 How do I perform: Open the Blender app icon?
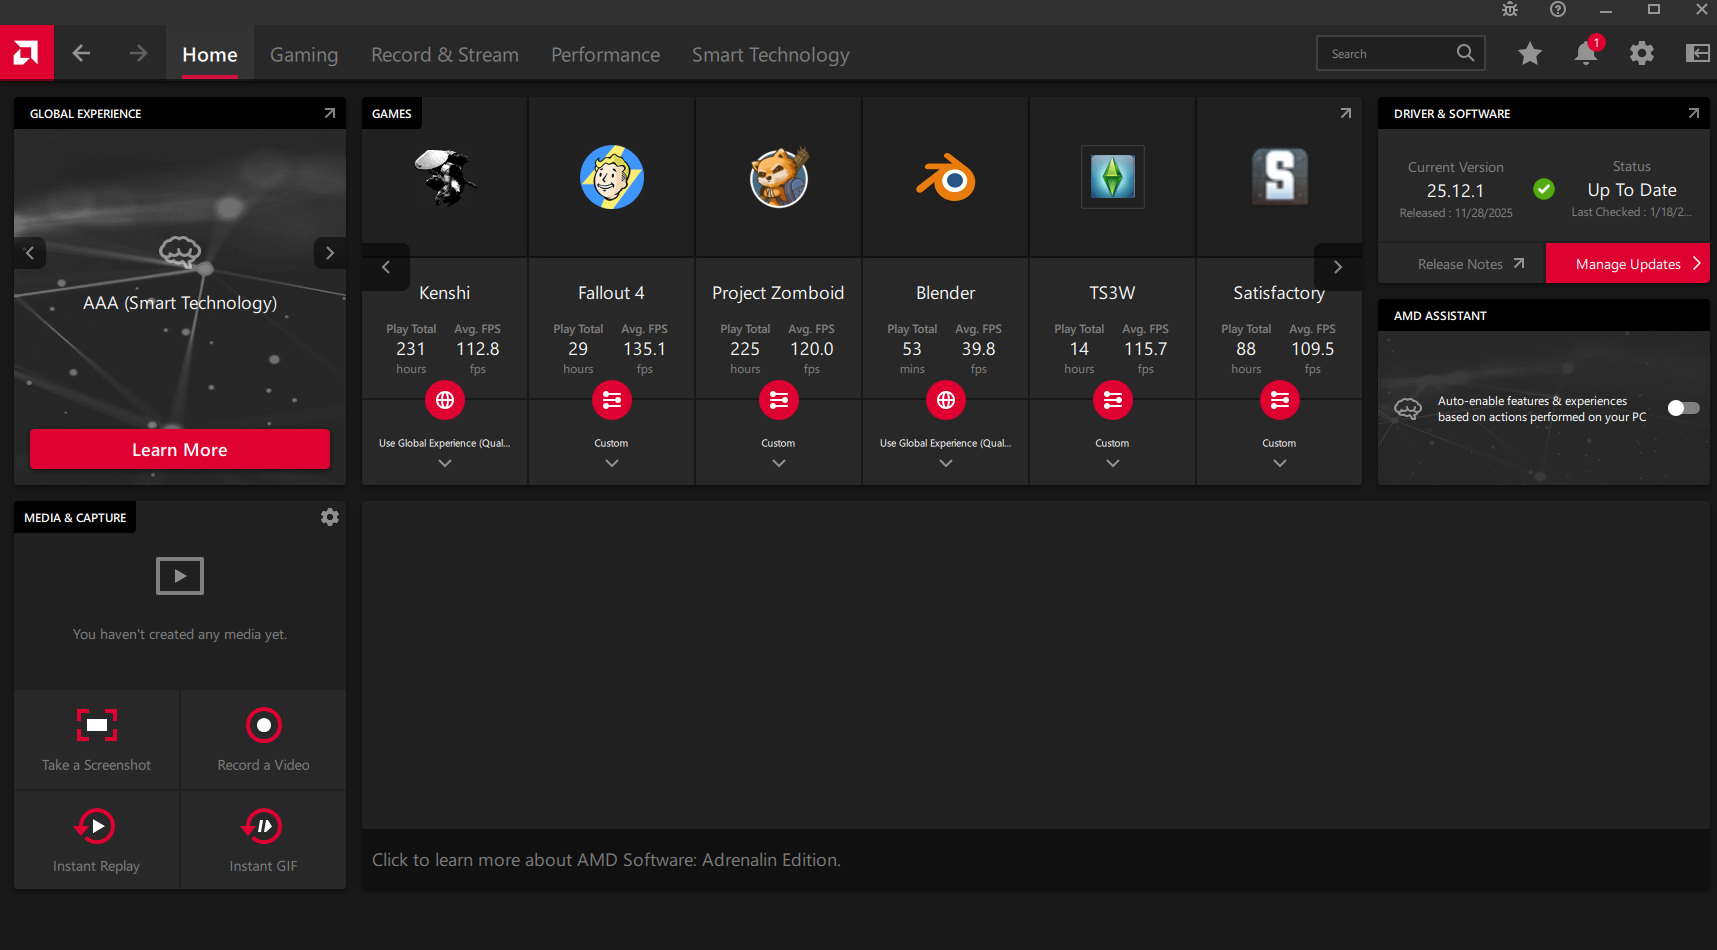[946, 178]
